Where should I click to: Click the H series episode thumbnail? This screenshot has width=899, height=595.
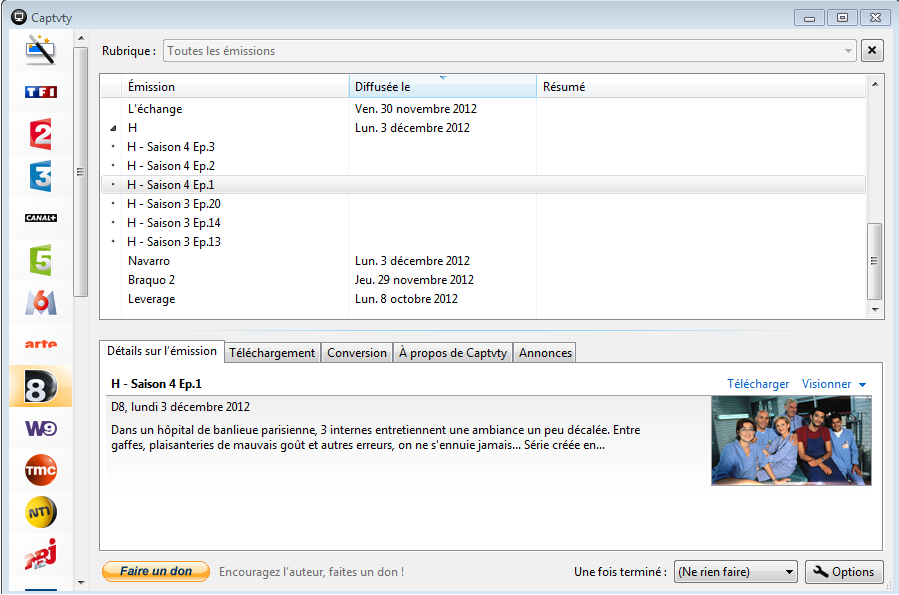click(x=791, y=441)
